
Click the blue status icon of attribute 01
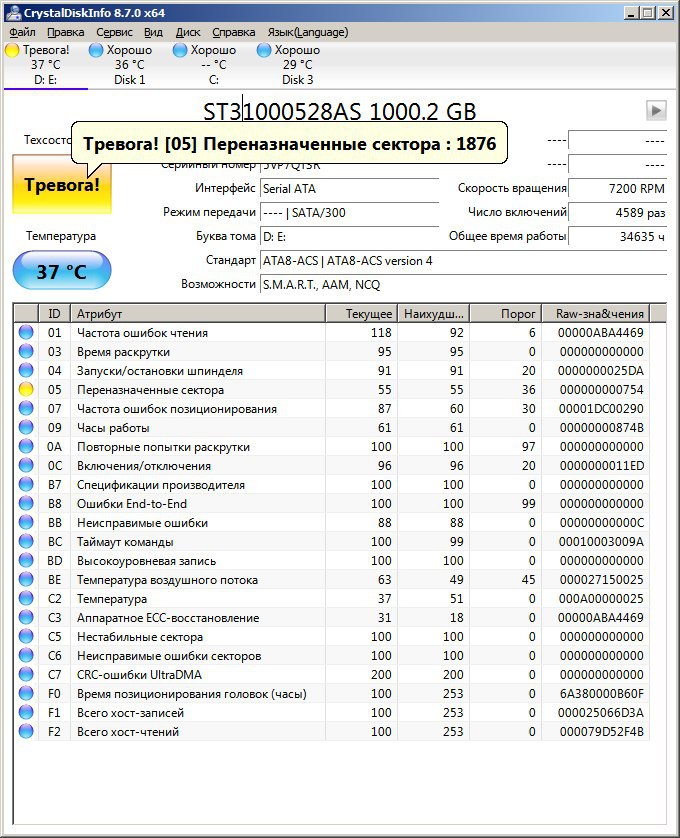(x=26, y=332)
